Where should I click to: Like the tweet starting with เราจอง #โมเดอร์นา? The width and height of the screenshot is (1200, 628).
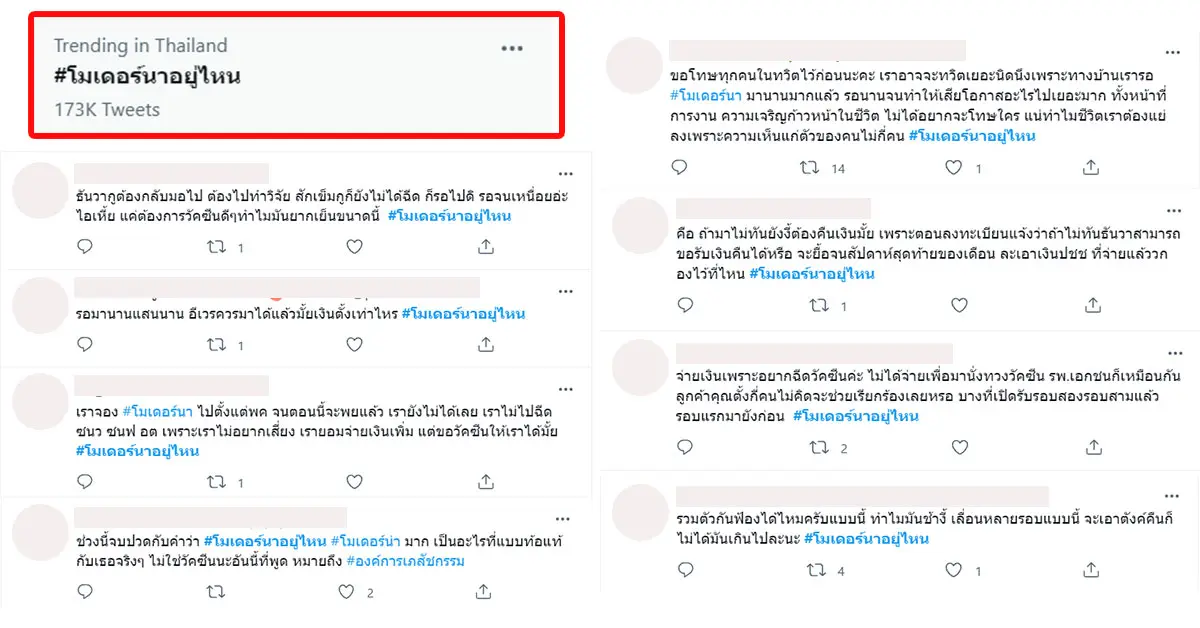tap(353, 482)
